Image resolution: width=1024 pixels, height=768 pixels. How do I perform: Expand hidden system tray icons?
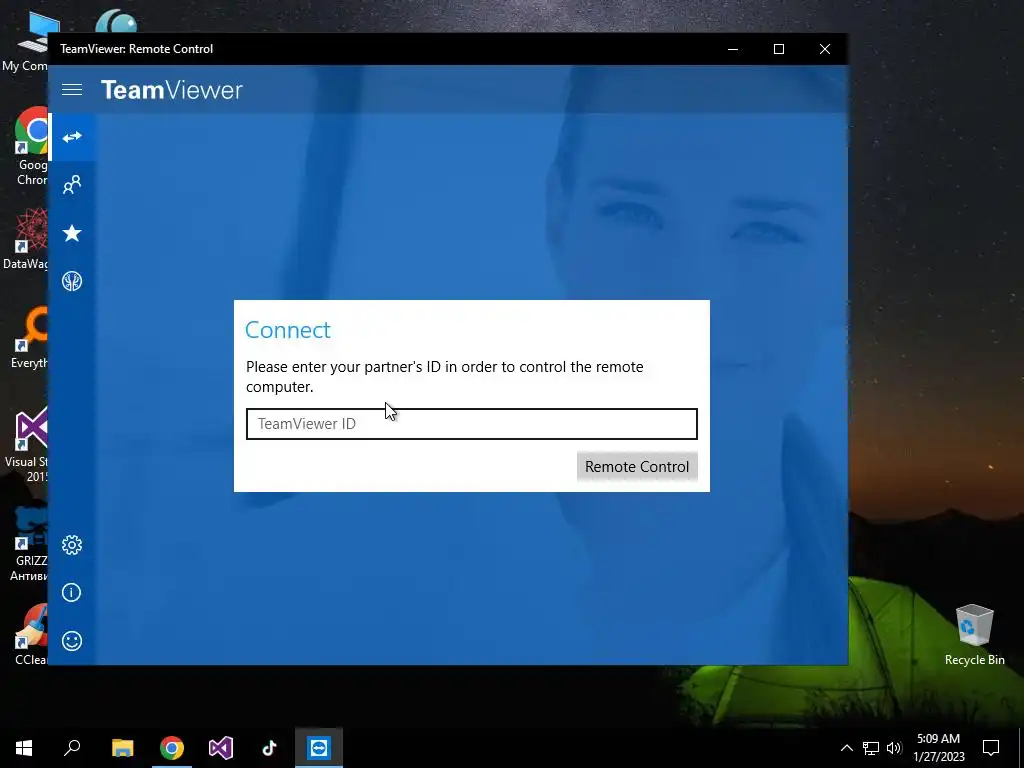[x=846, y=748]
